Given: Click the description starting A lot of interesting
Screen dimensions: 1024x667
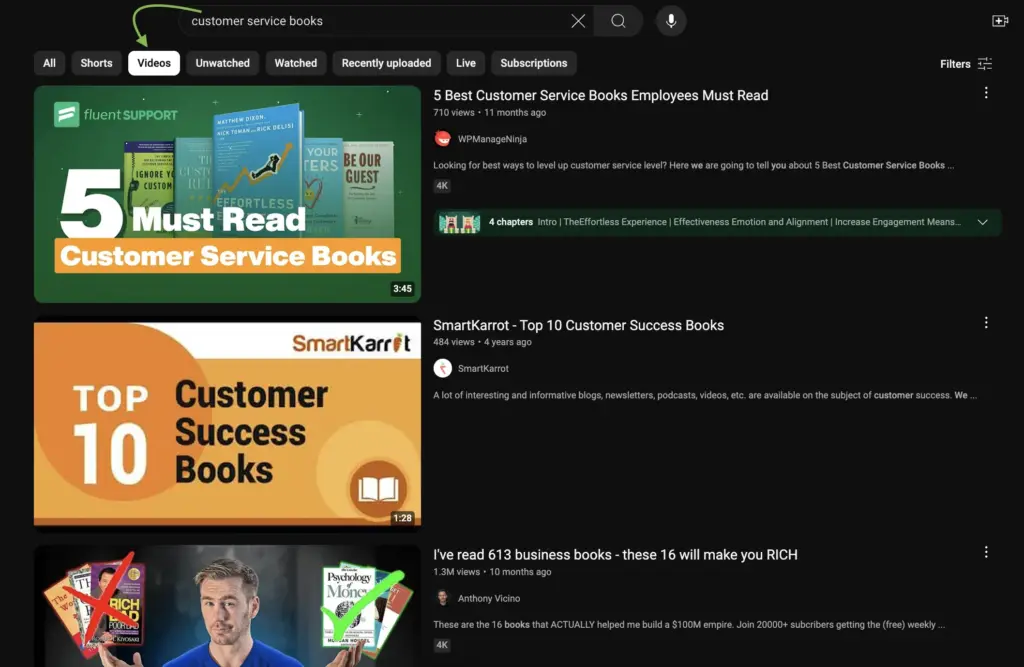Looking at the screenshot, I should (x=705, y=395).
